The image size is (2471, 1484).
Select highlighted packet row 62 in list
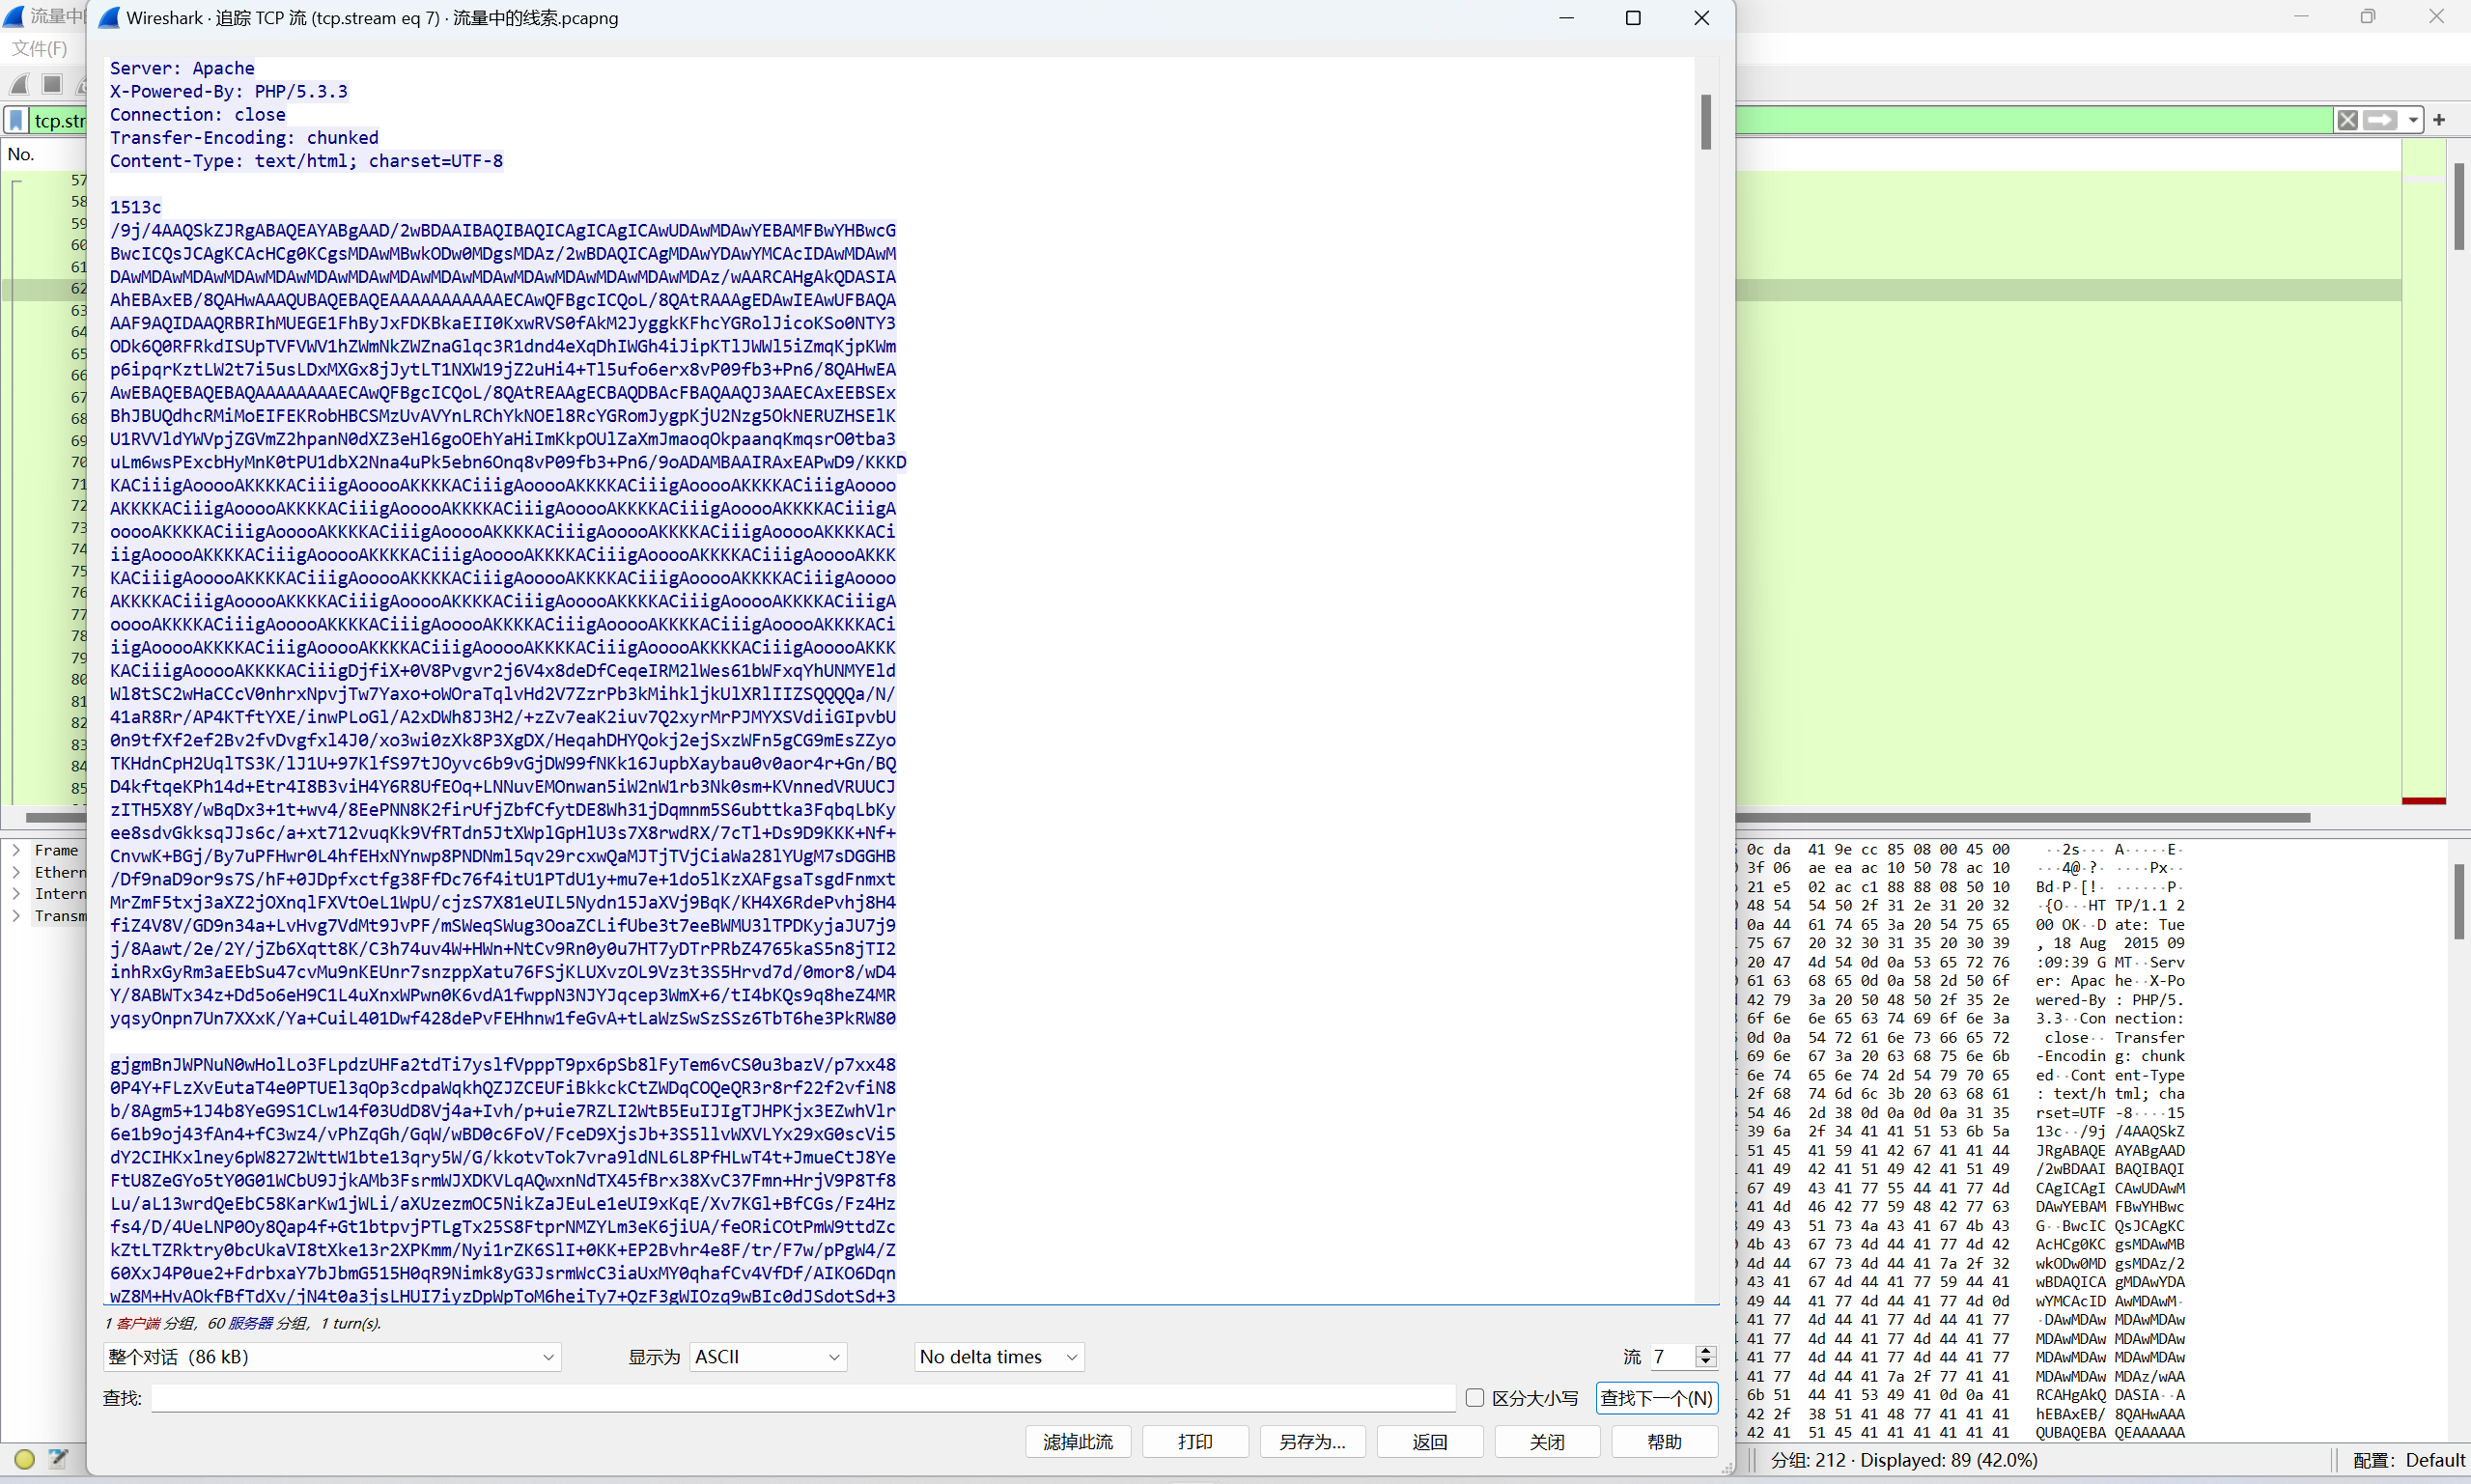pyautogui.click(x=45, y=288)
